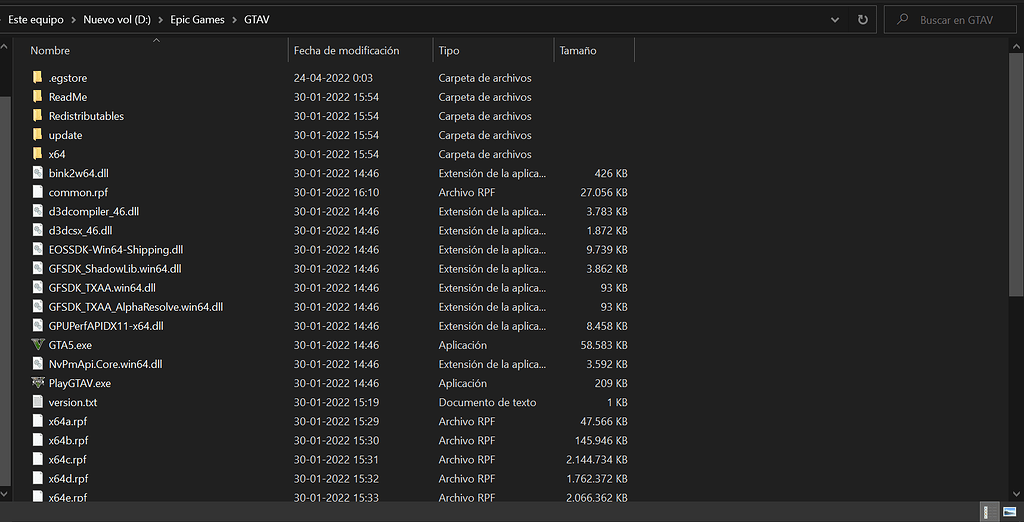Select the PlayGTAV.exe launcher icon
This screenshot has height=522, width=1024.
(x=38, y=383)
